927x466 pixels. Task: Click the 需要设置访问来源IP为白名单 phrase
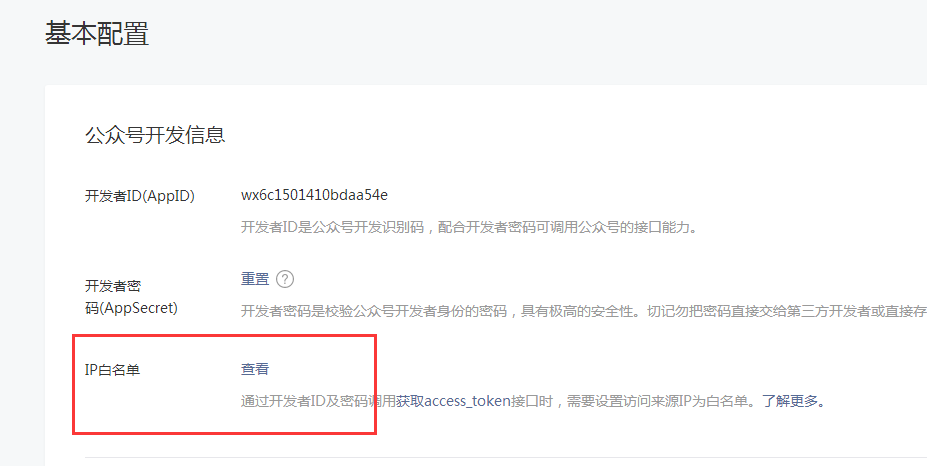(x=657, y=401)
